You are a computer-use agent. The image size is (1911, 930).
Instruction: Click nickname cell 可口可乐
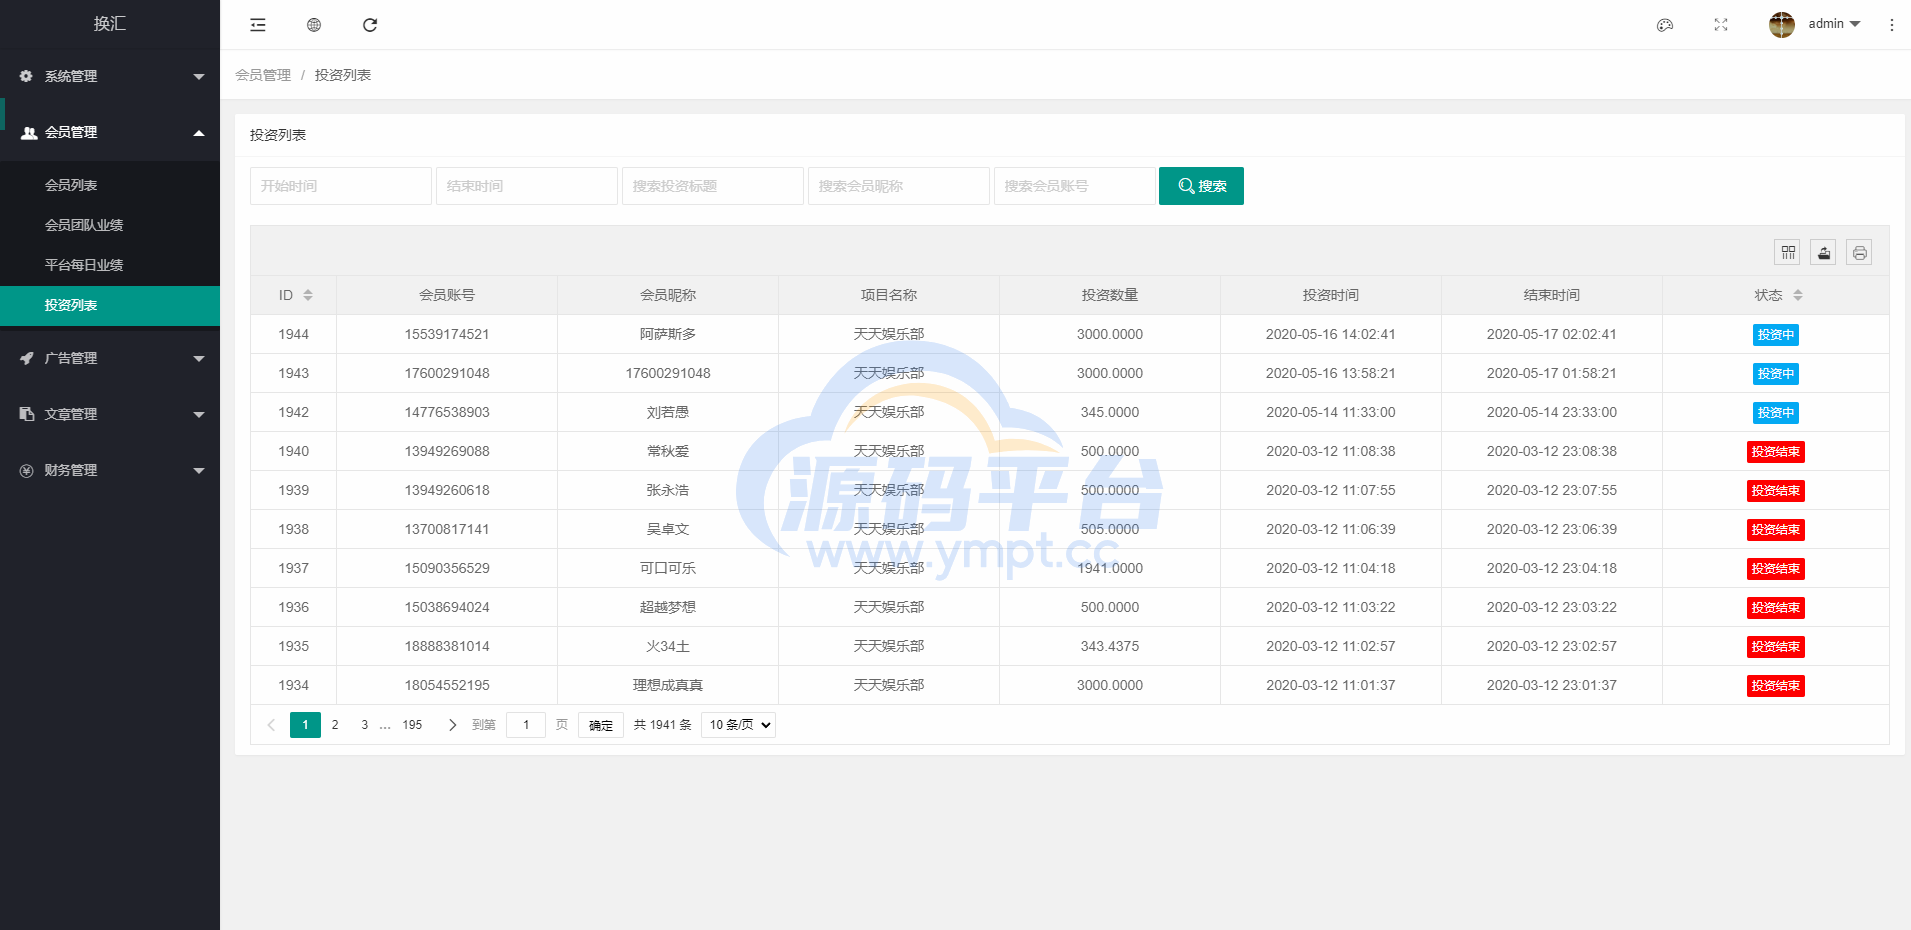pyautogui.click(x=668, y=568)
